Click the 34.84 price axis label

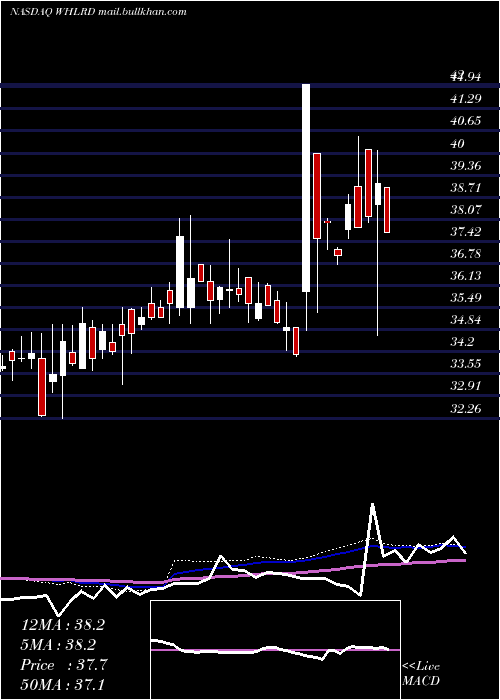466,320
